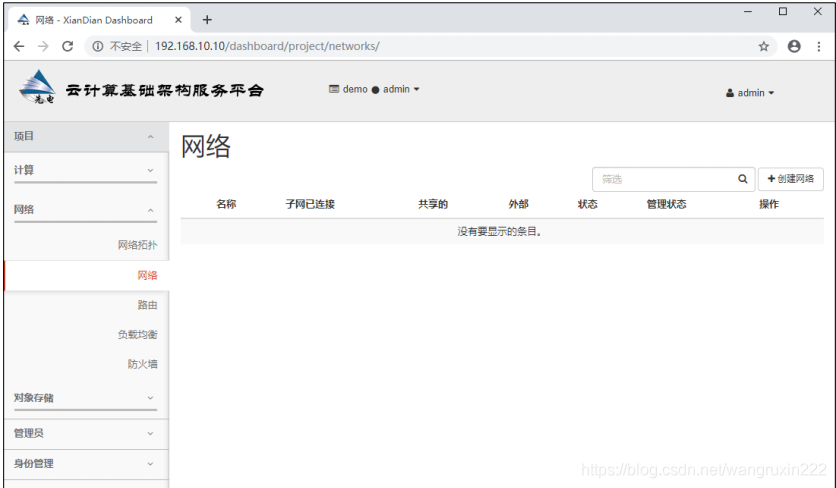The image size is (836, 488).
Task: Click the browser back arrow
Action: click(x=19, y=46)
